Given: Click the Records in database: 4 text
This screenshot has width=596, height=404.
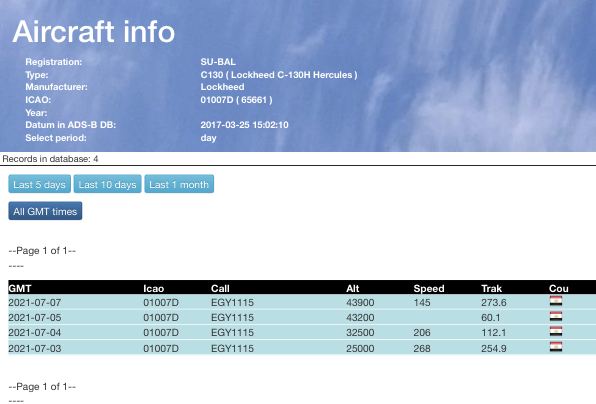Looking at the screenshot, I should click(50, 159).
